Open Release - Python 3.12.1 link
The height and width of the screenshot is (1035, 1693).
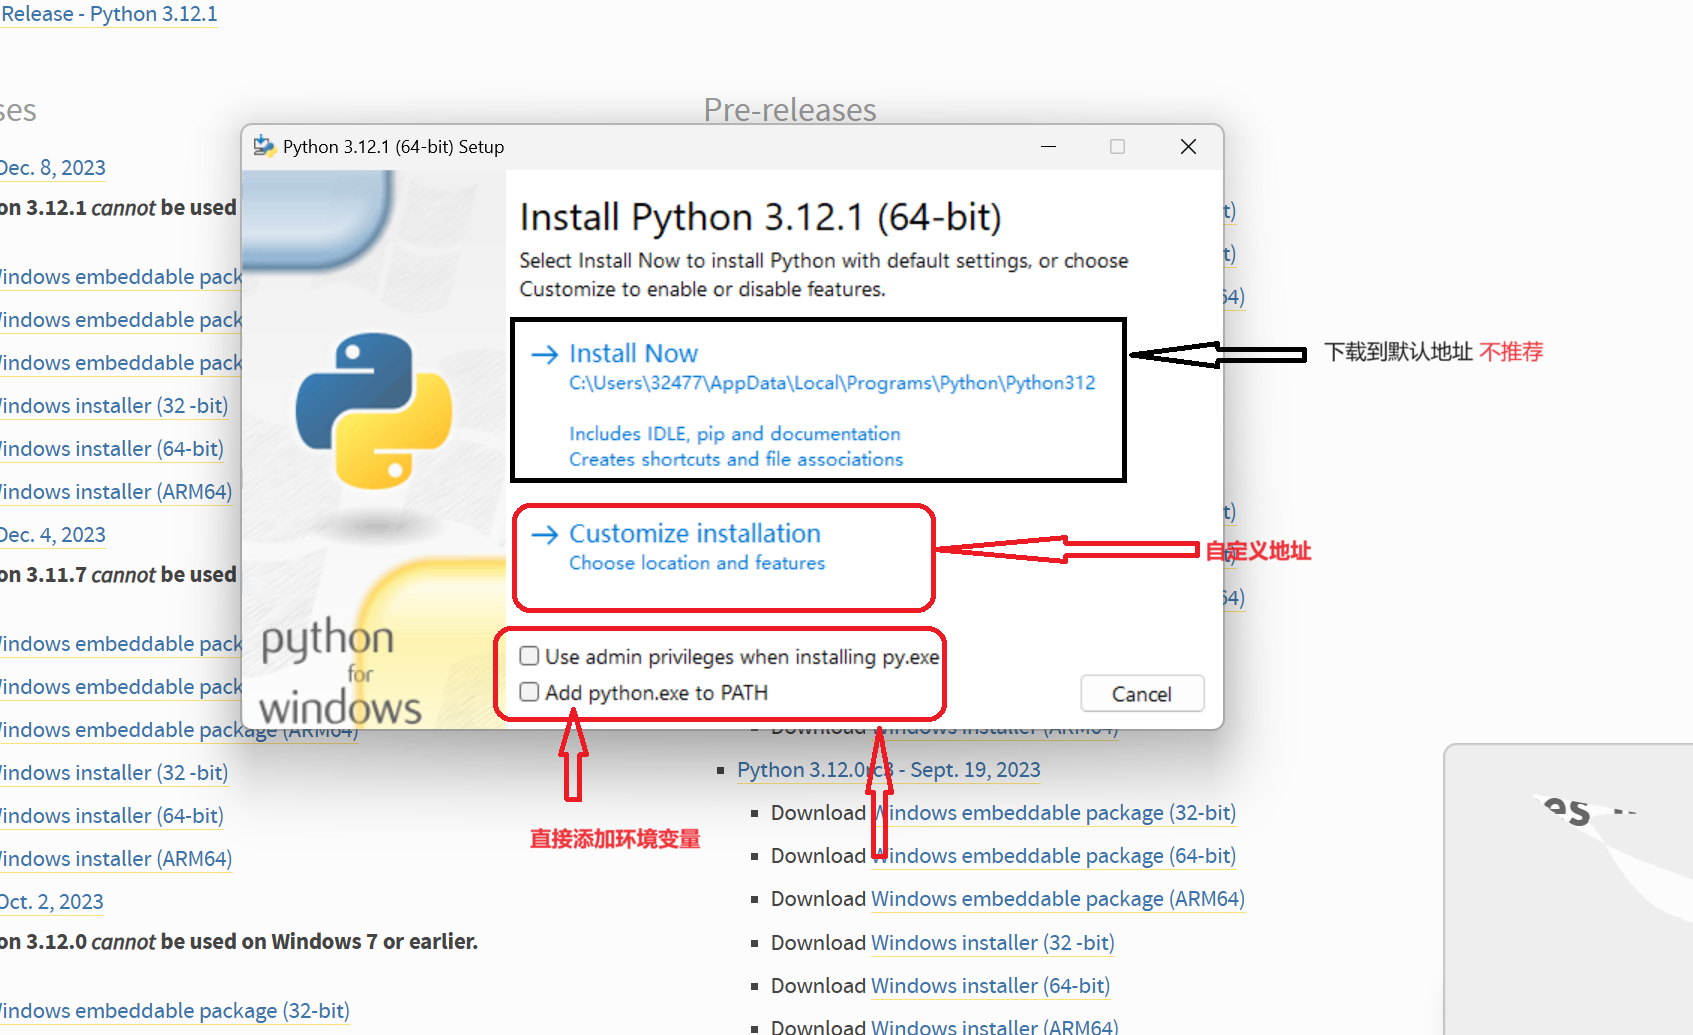[109, 14]
